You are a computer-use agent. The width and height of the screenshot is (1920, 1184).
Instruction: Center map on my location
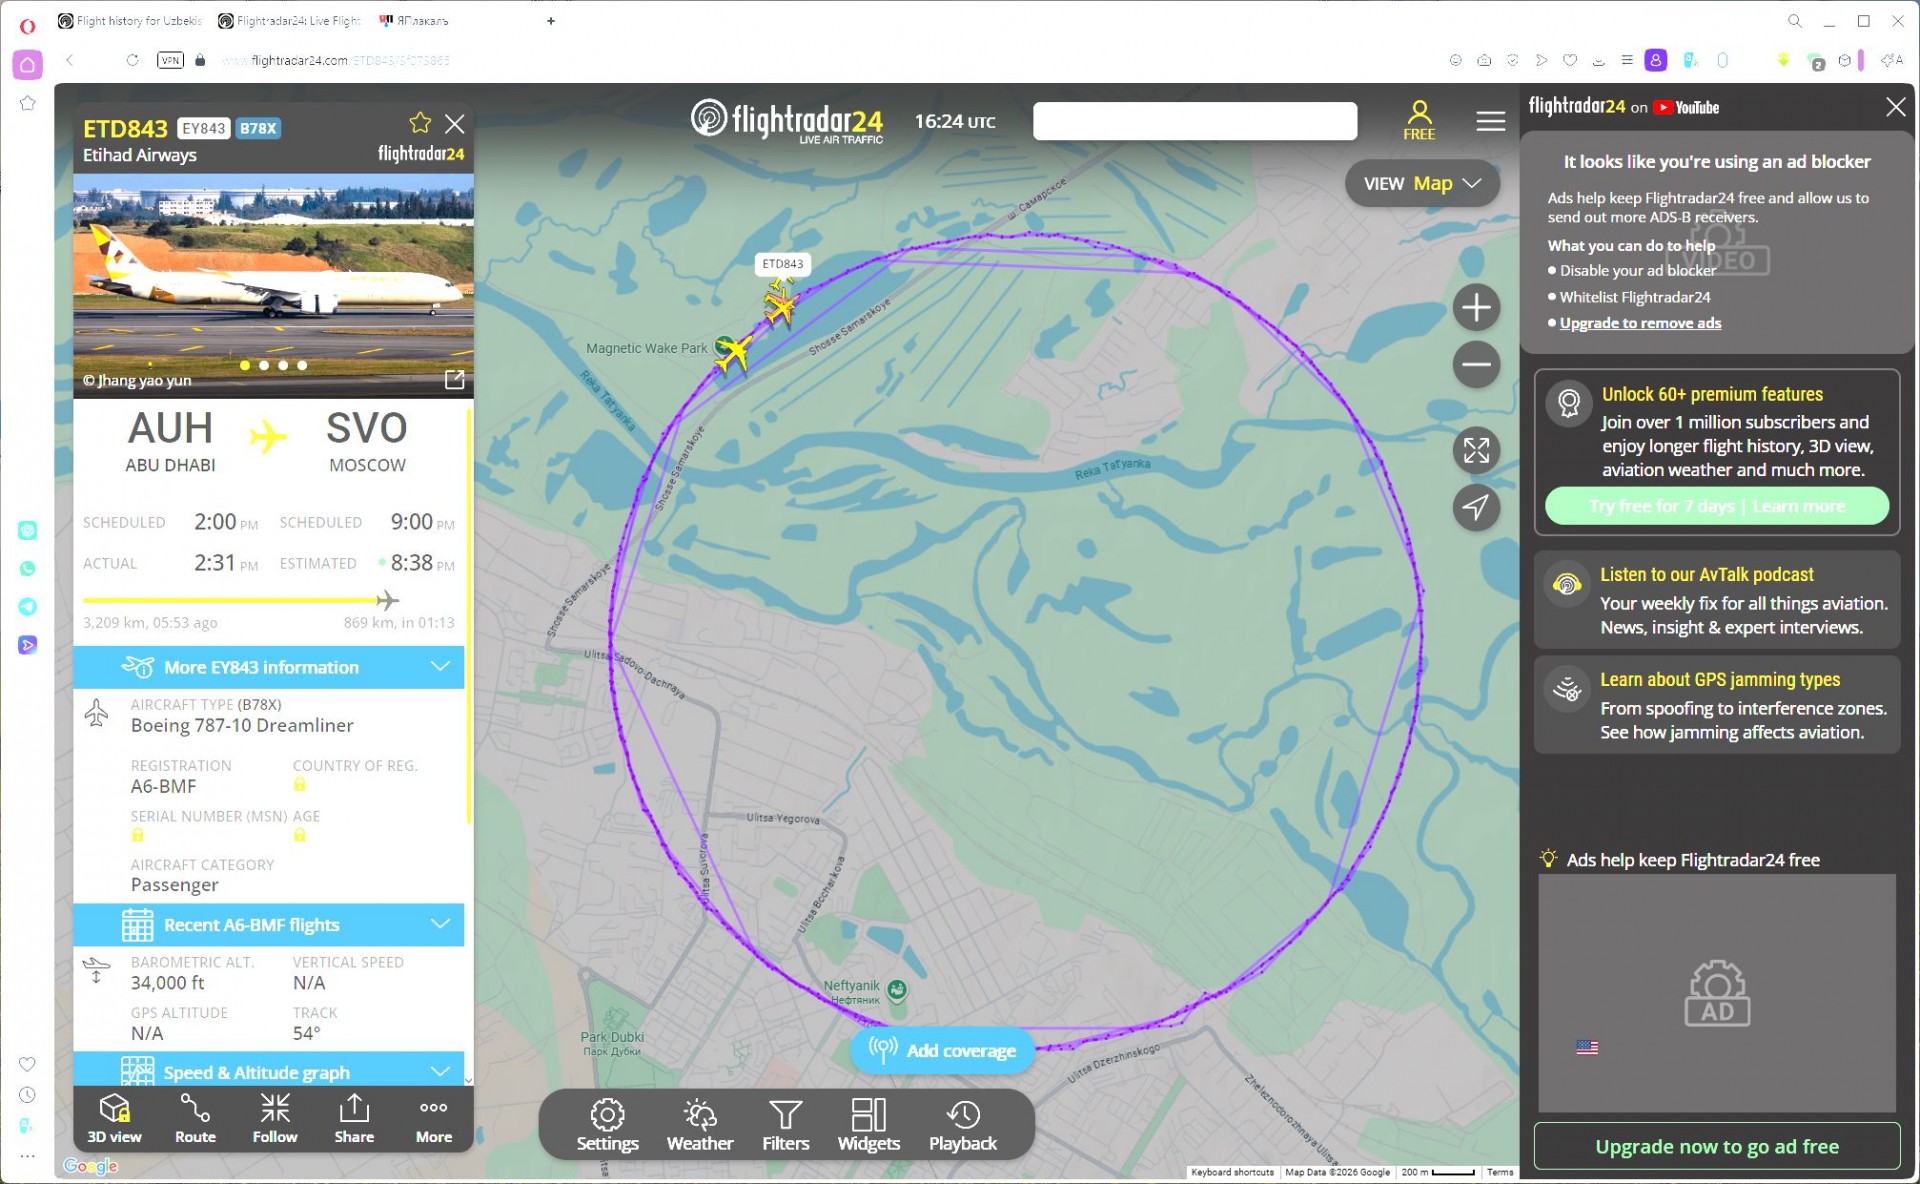point(1476,507)
